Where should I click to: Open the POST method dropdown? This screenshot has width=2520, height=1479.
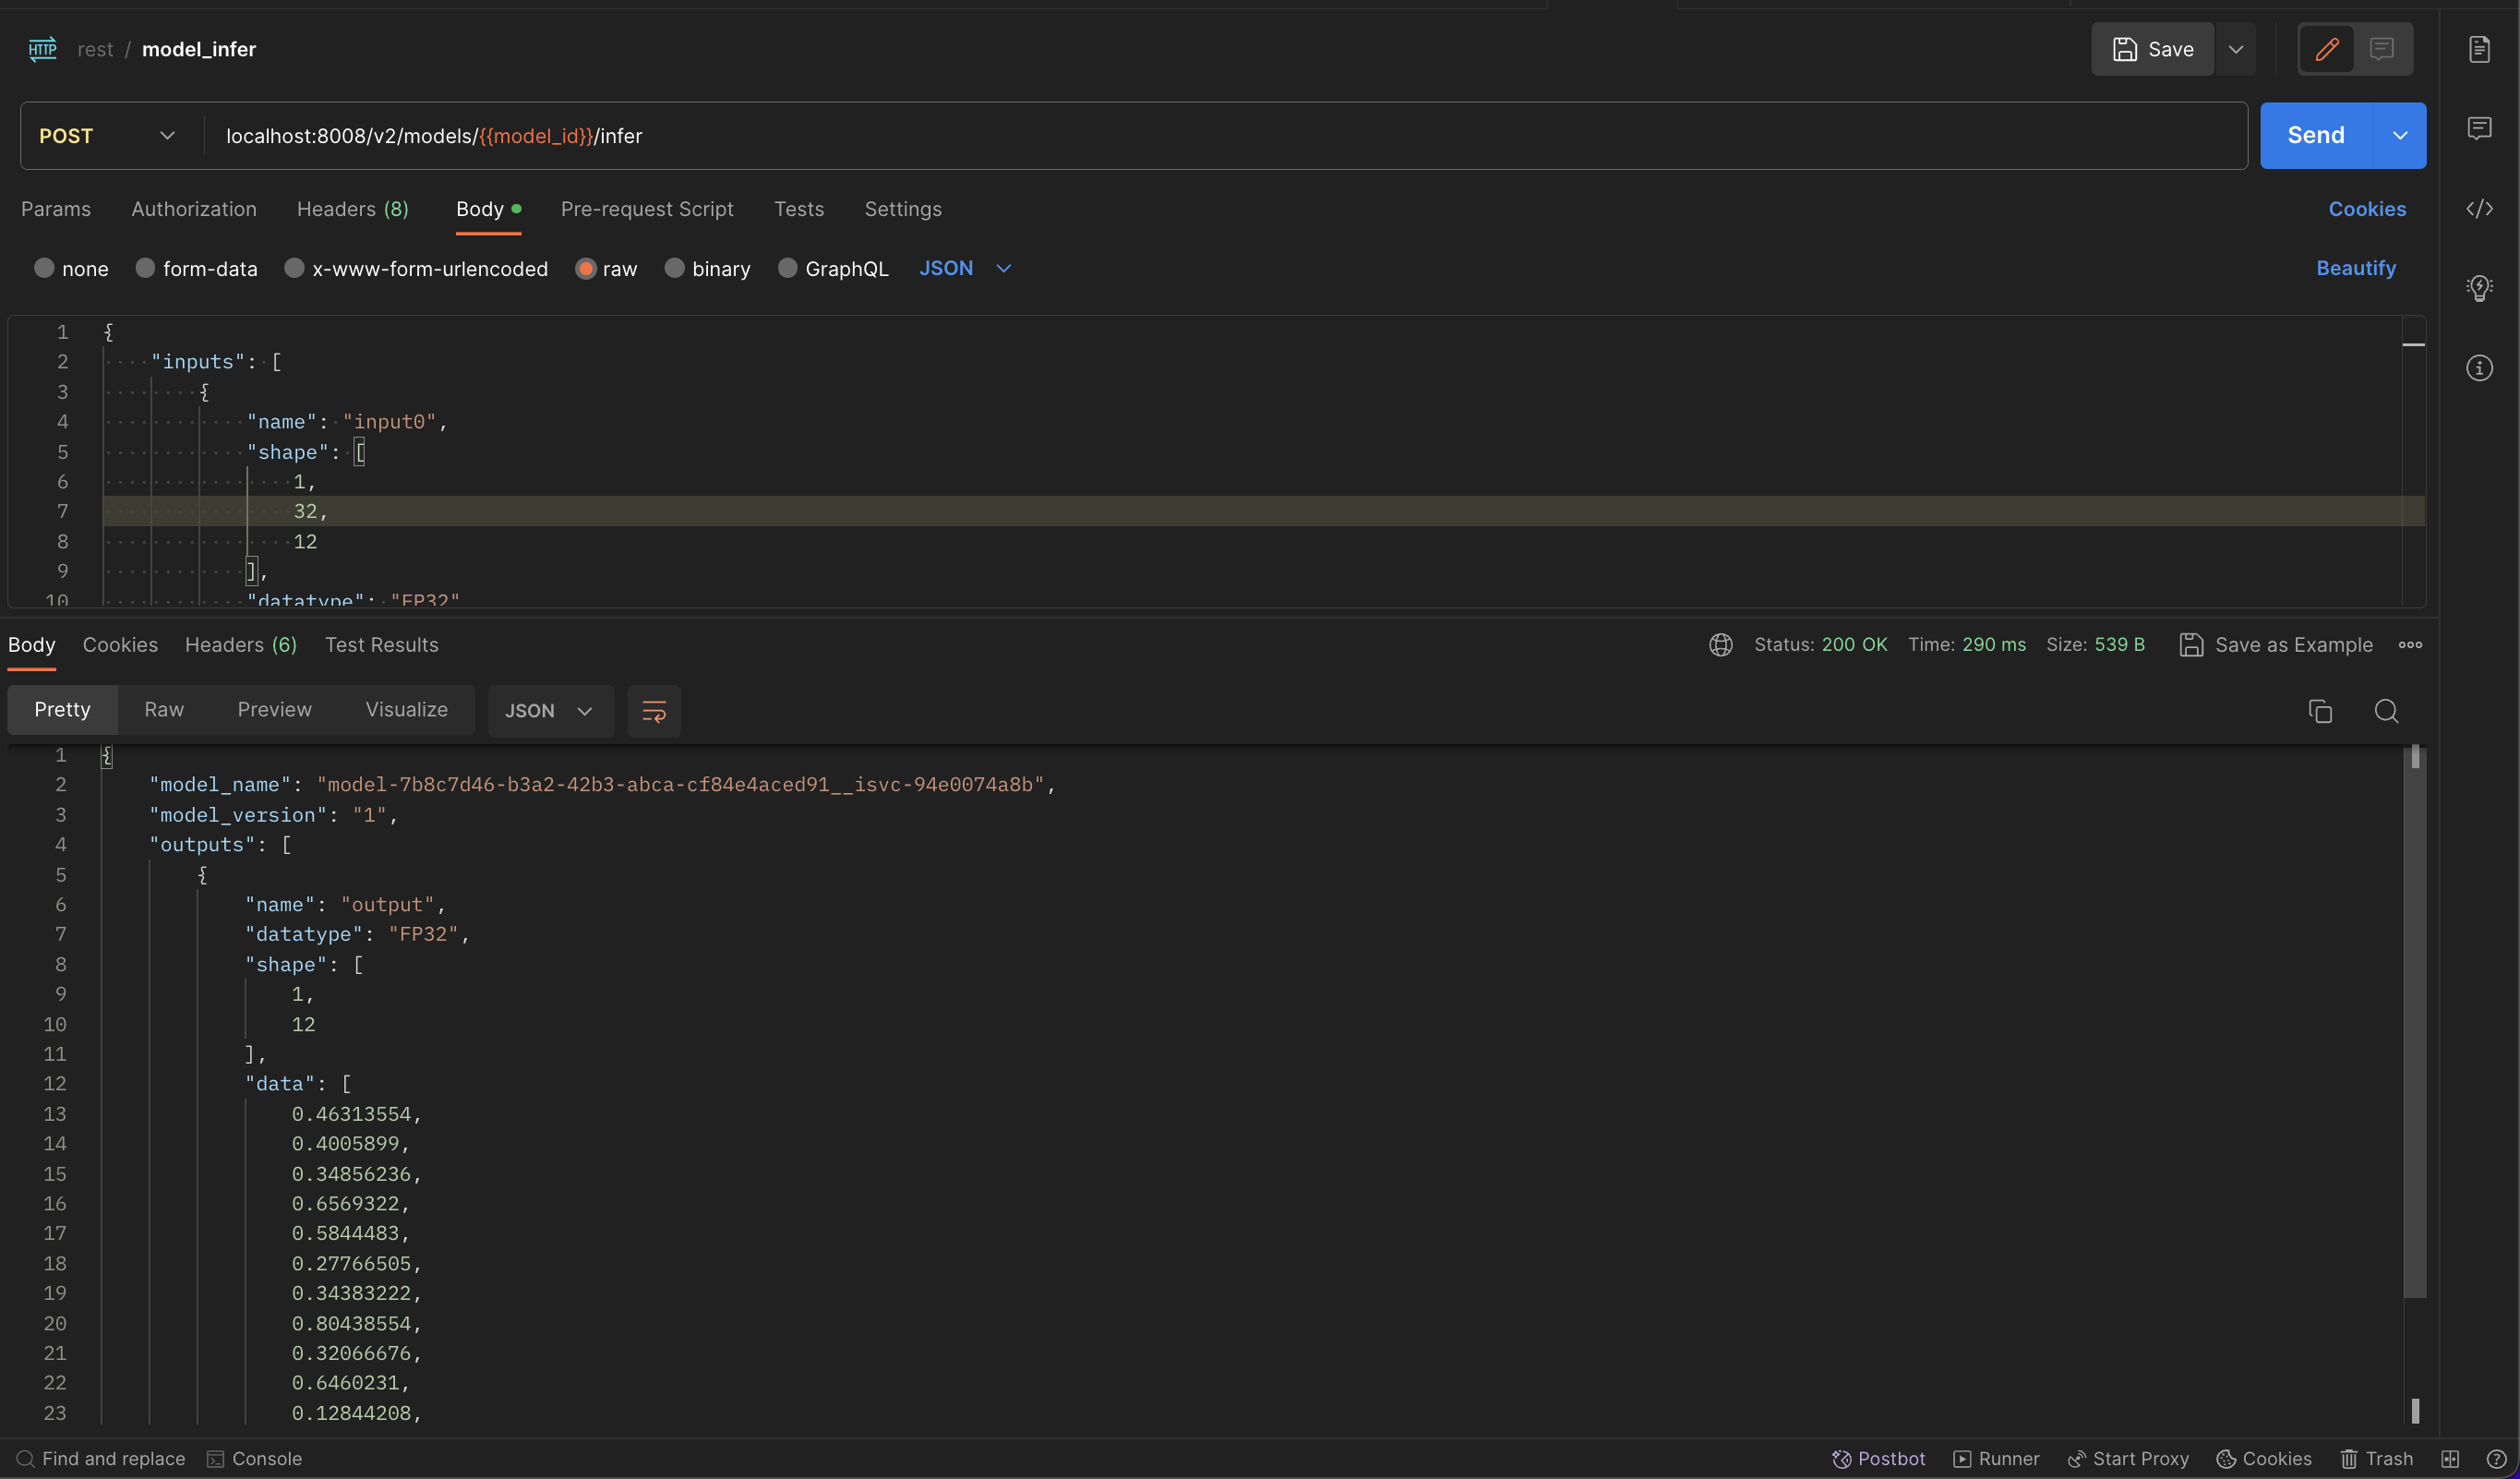[166, 135]
